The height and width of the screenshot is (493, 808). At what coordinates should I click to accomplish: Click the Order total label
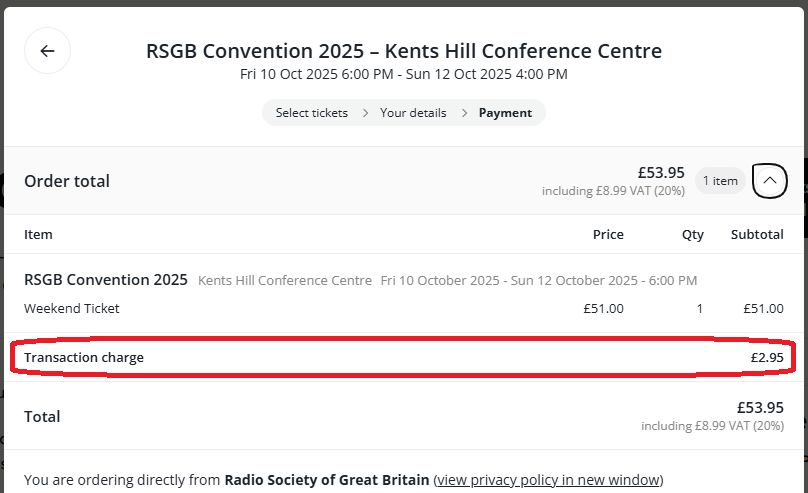[x=67, y=181]
